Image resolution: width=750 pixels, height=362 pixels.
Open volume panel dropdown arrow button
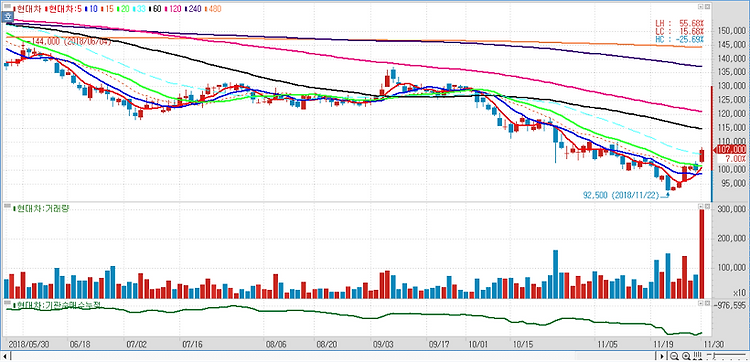pyautogui.click(x=701, y=206)
